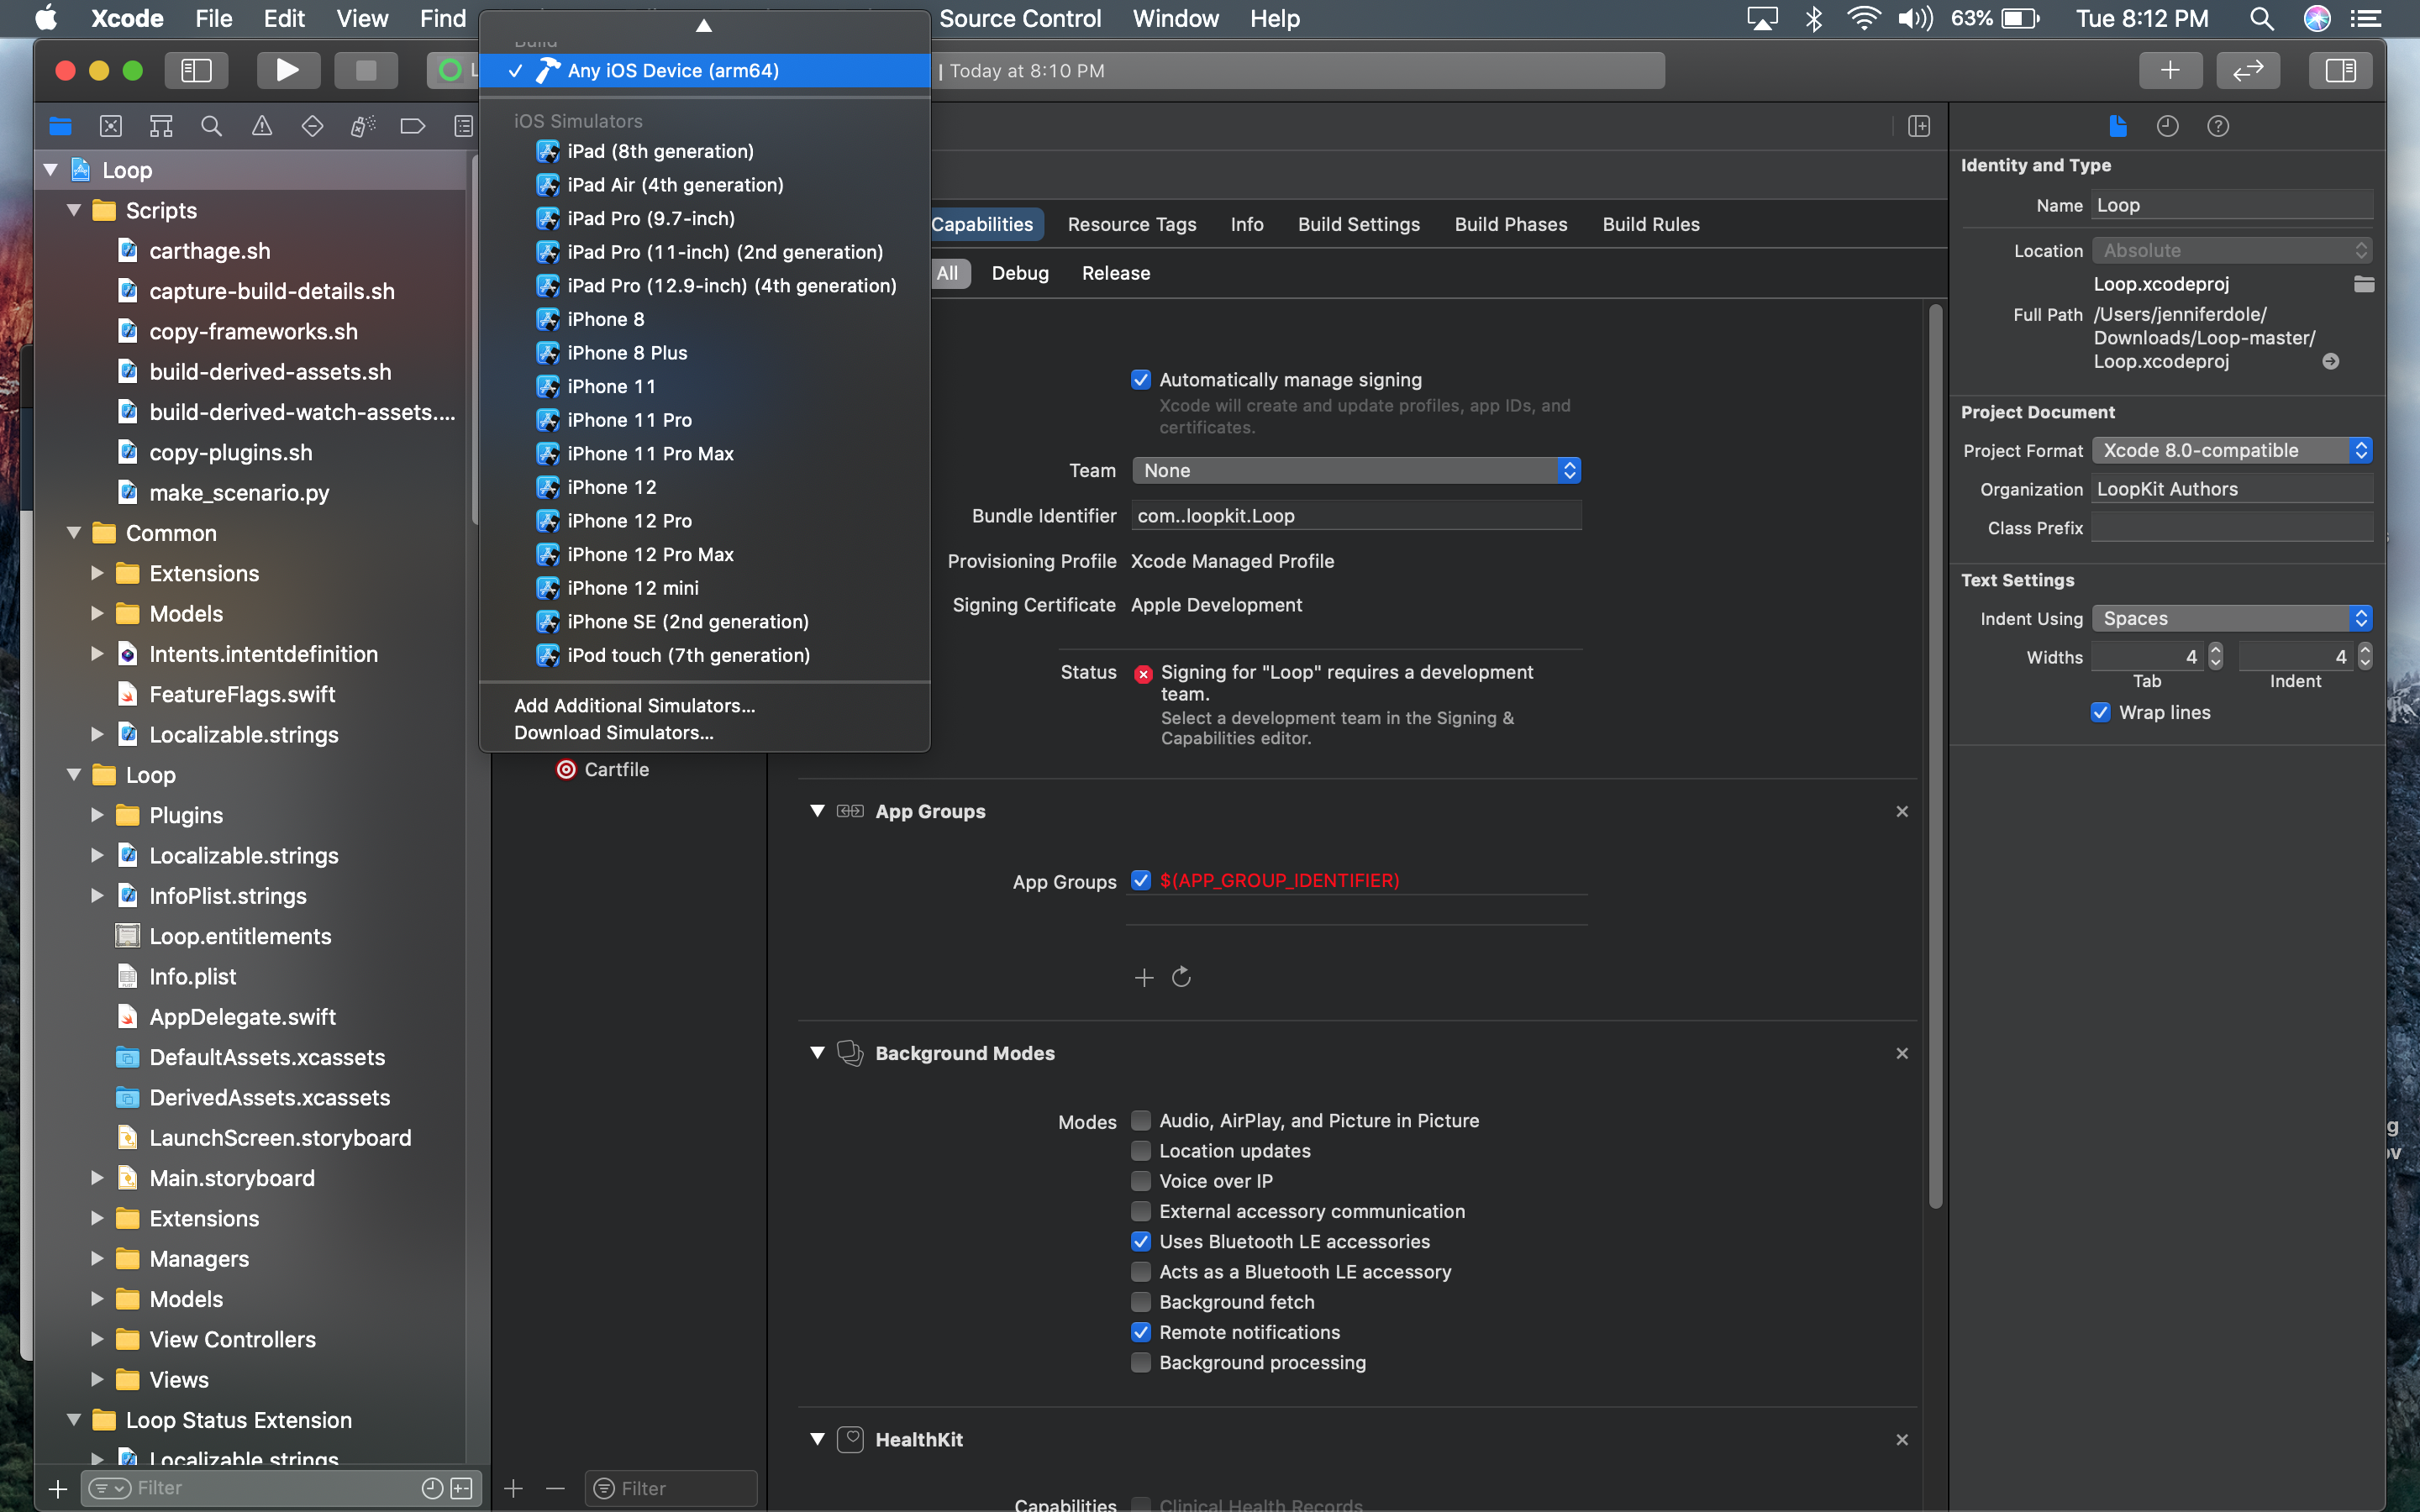The image size is (2420, 1512).
Task: Select iPad Air (4th generation) simulator
Action: pyautogui.click(x=705, y=185)
